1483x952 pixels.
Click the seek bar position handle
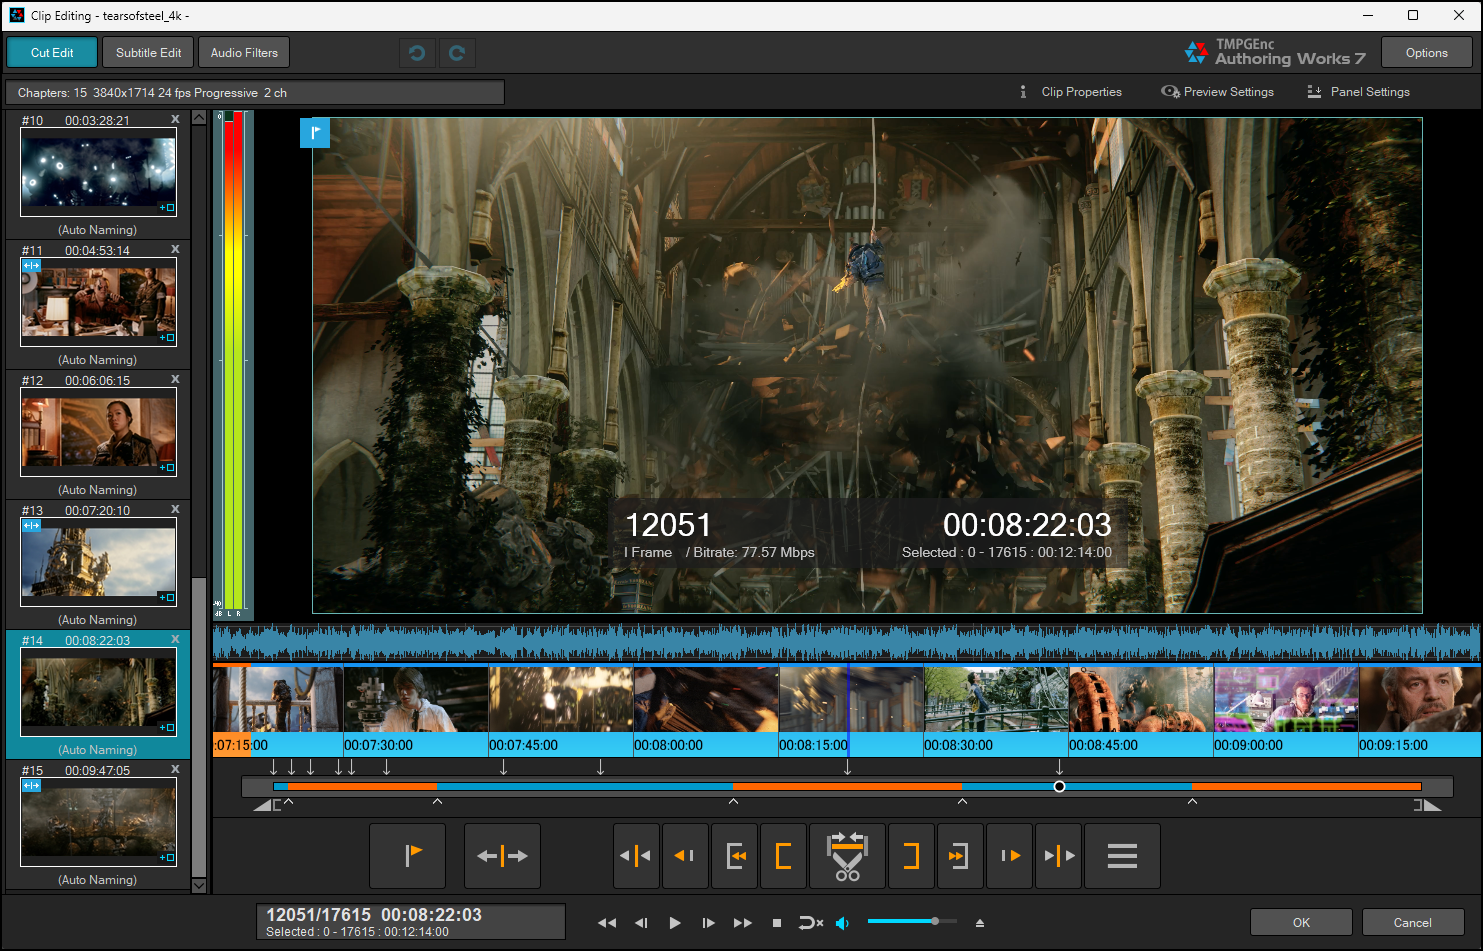click(x=1059, y=787)
